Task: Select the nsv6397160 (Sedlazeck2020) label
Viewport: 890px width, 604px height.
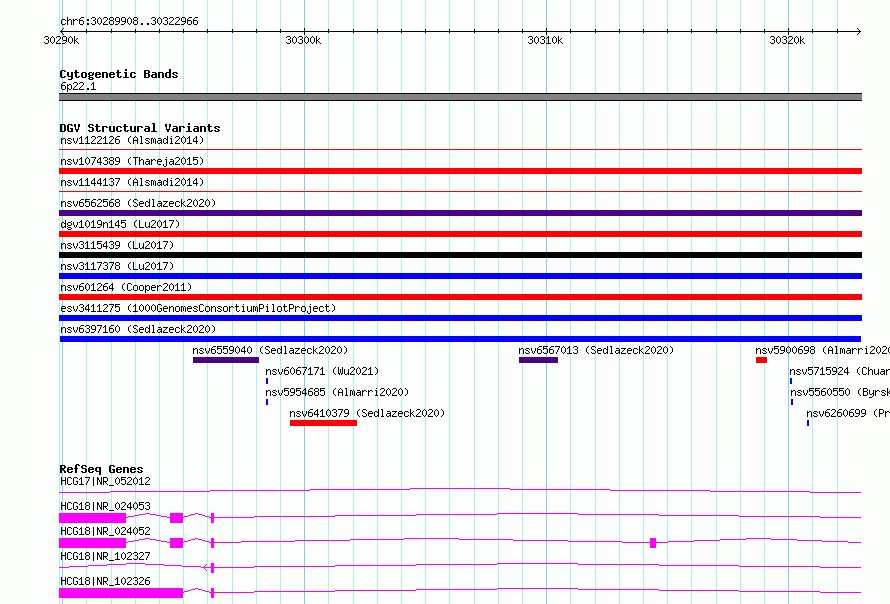Action: pos(138,329)
